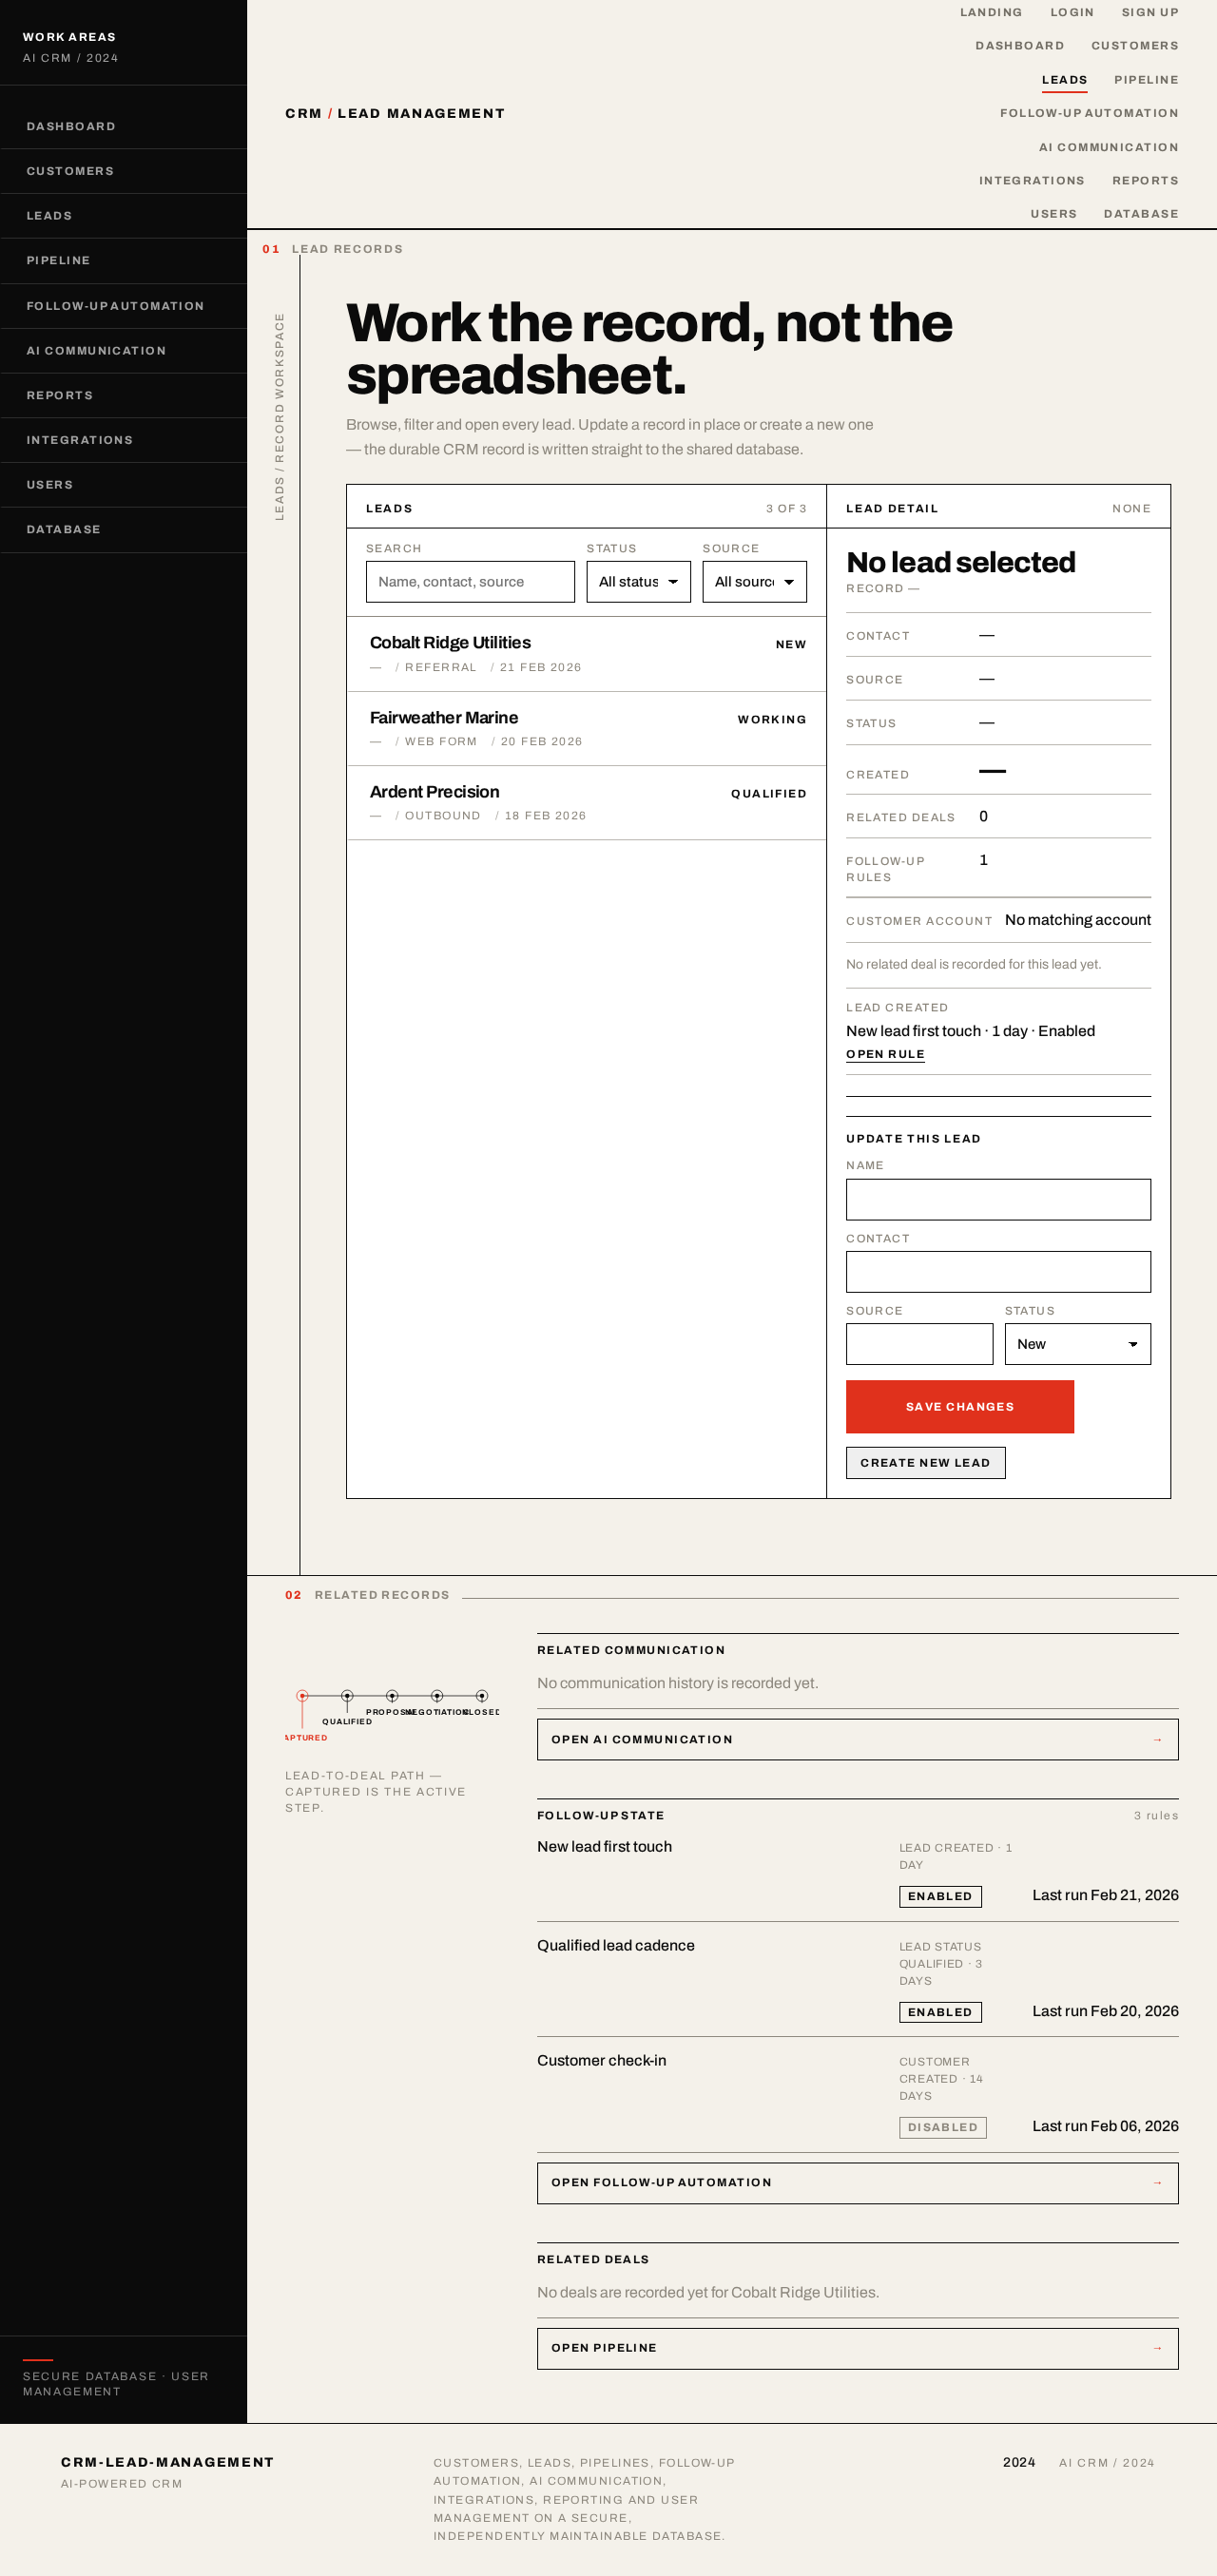Open Database in the sidebar
This screenshot has height=2576, width=1217.
pyautogui.click(x=123, y=529)
